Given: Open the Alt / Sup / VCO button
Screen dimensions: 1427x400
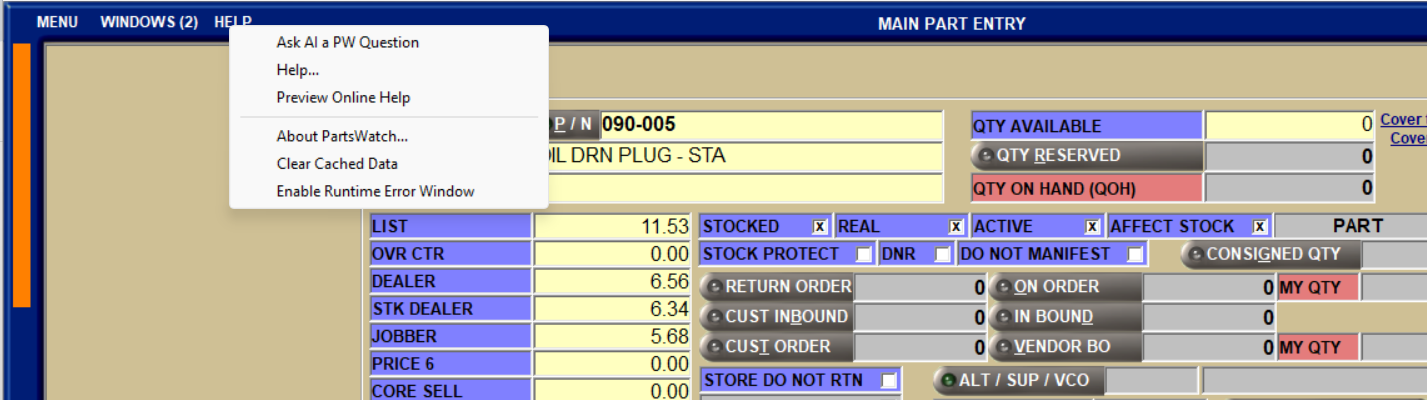Looking at the screenshot, I should 1016,381.
